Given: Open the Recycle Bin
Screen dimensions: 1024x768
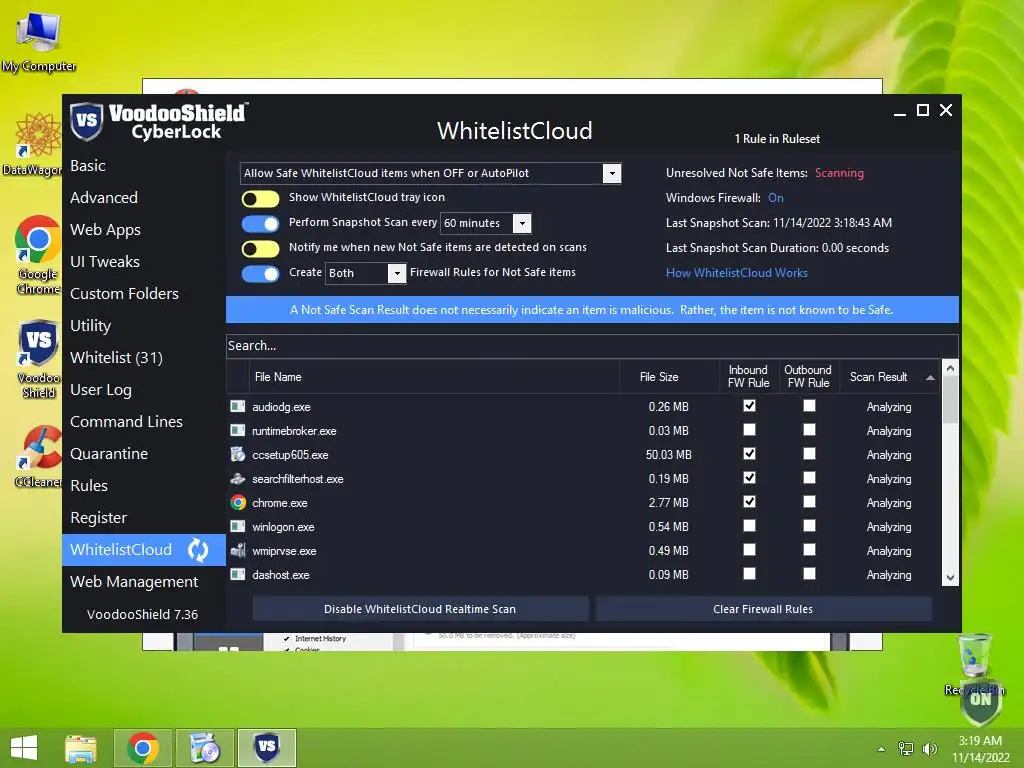Looking at the screenshot, I should pos(974,663).
